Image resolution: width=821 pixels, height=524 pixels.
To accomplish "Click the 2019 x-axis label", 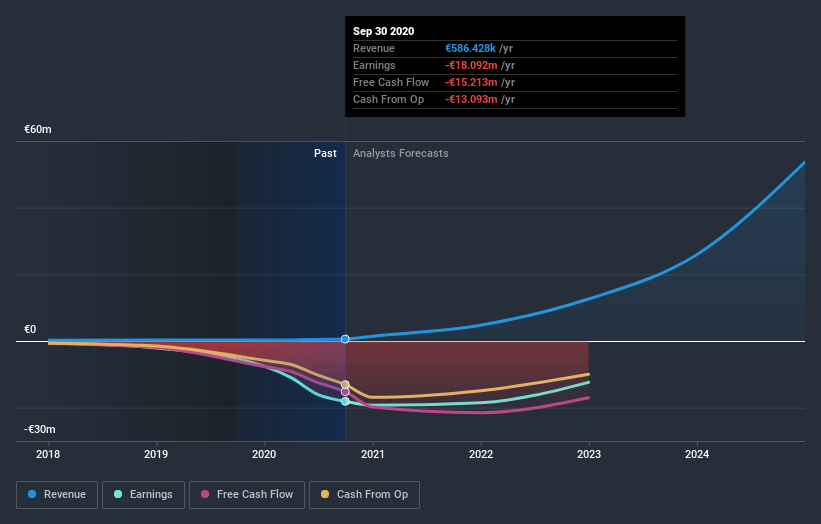I will coord(156,454).
